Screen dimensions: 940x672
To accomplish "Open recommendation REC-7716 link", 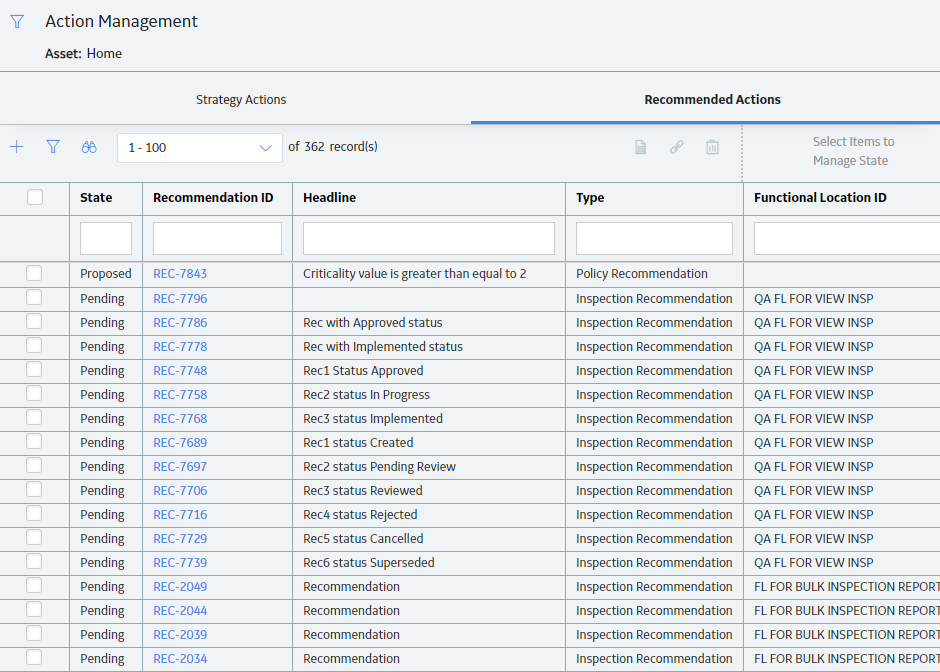I will coord(180,514).
